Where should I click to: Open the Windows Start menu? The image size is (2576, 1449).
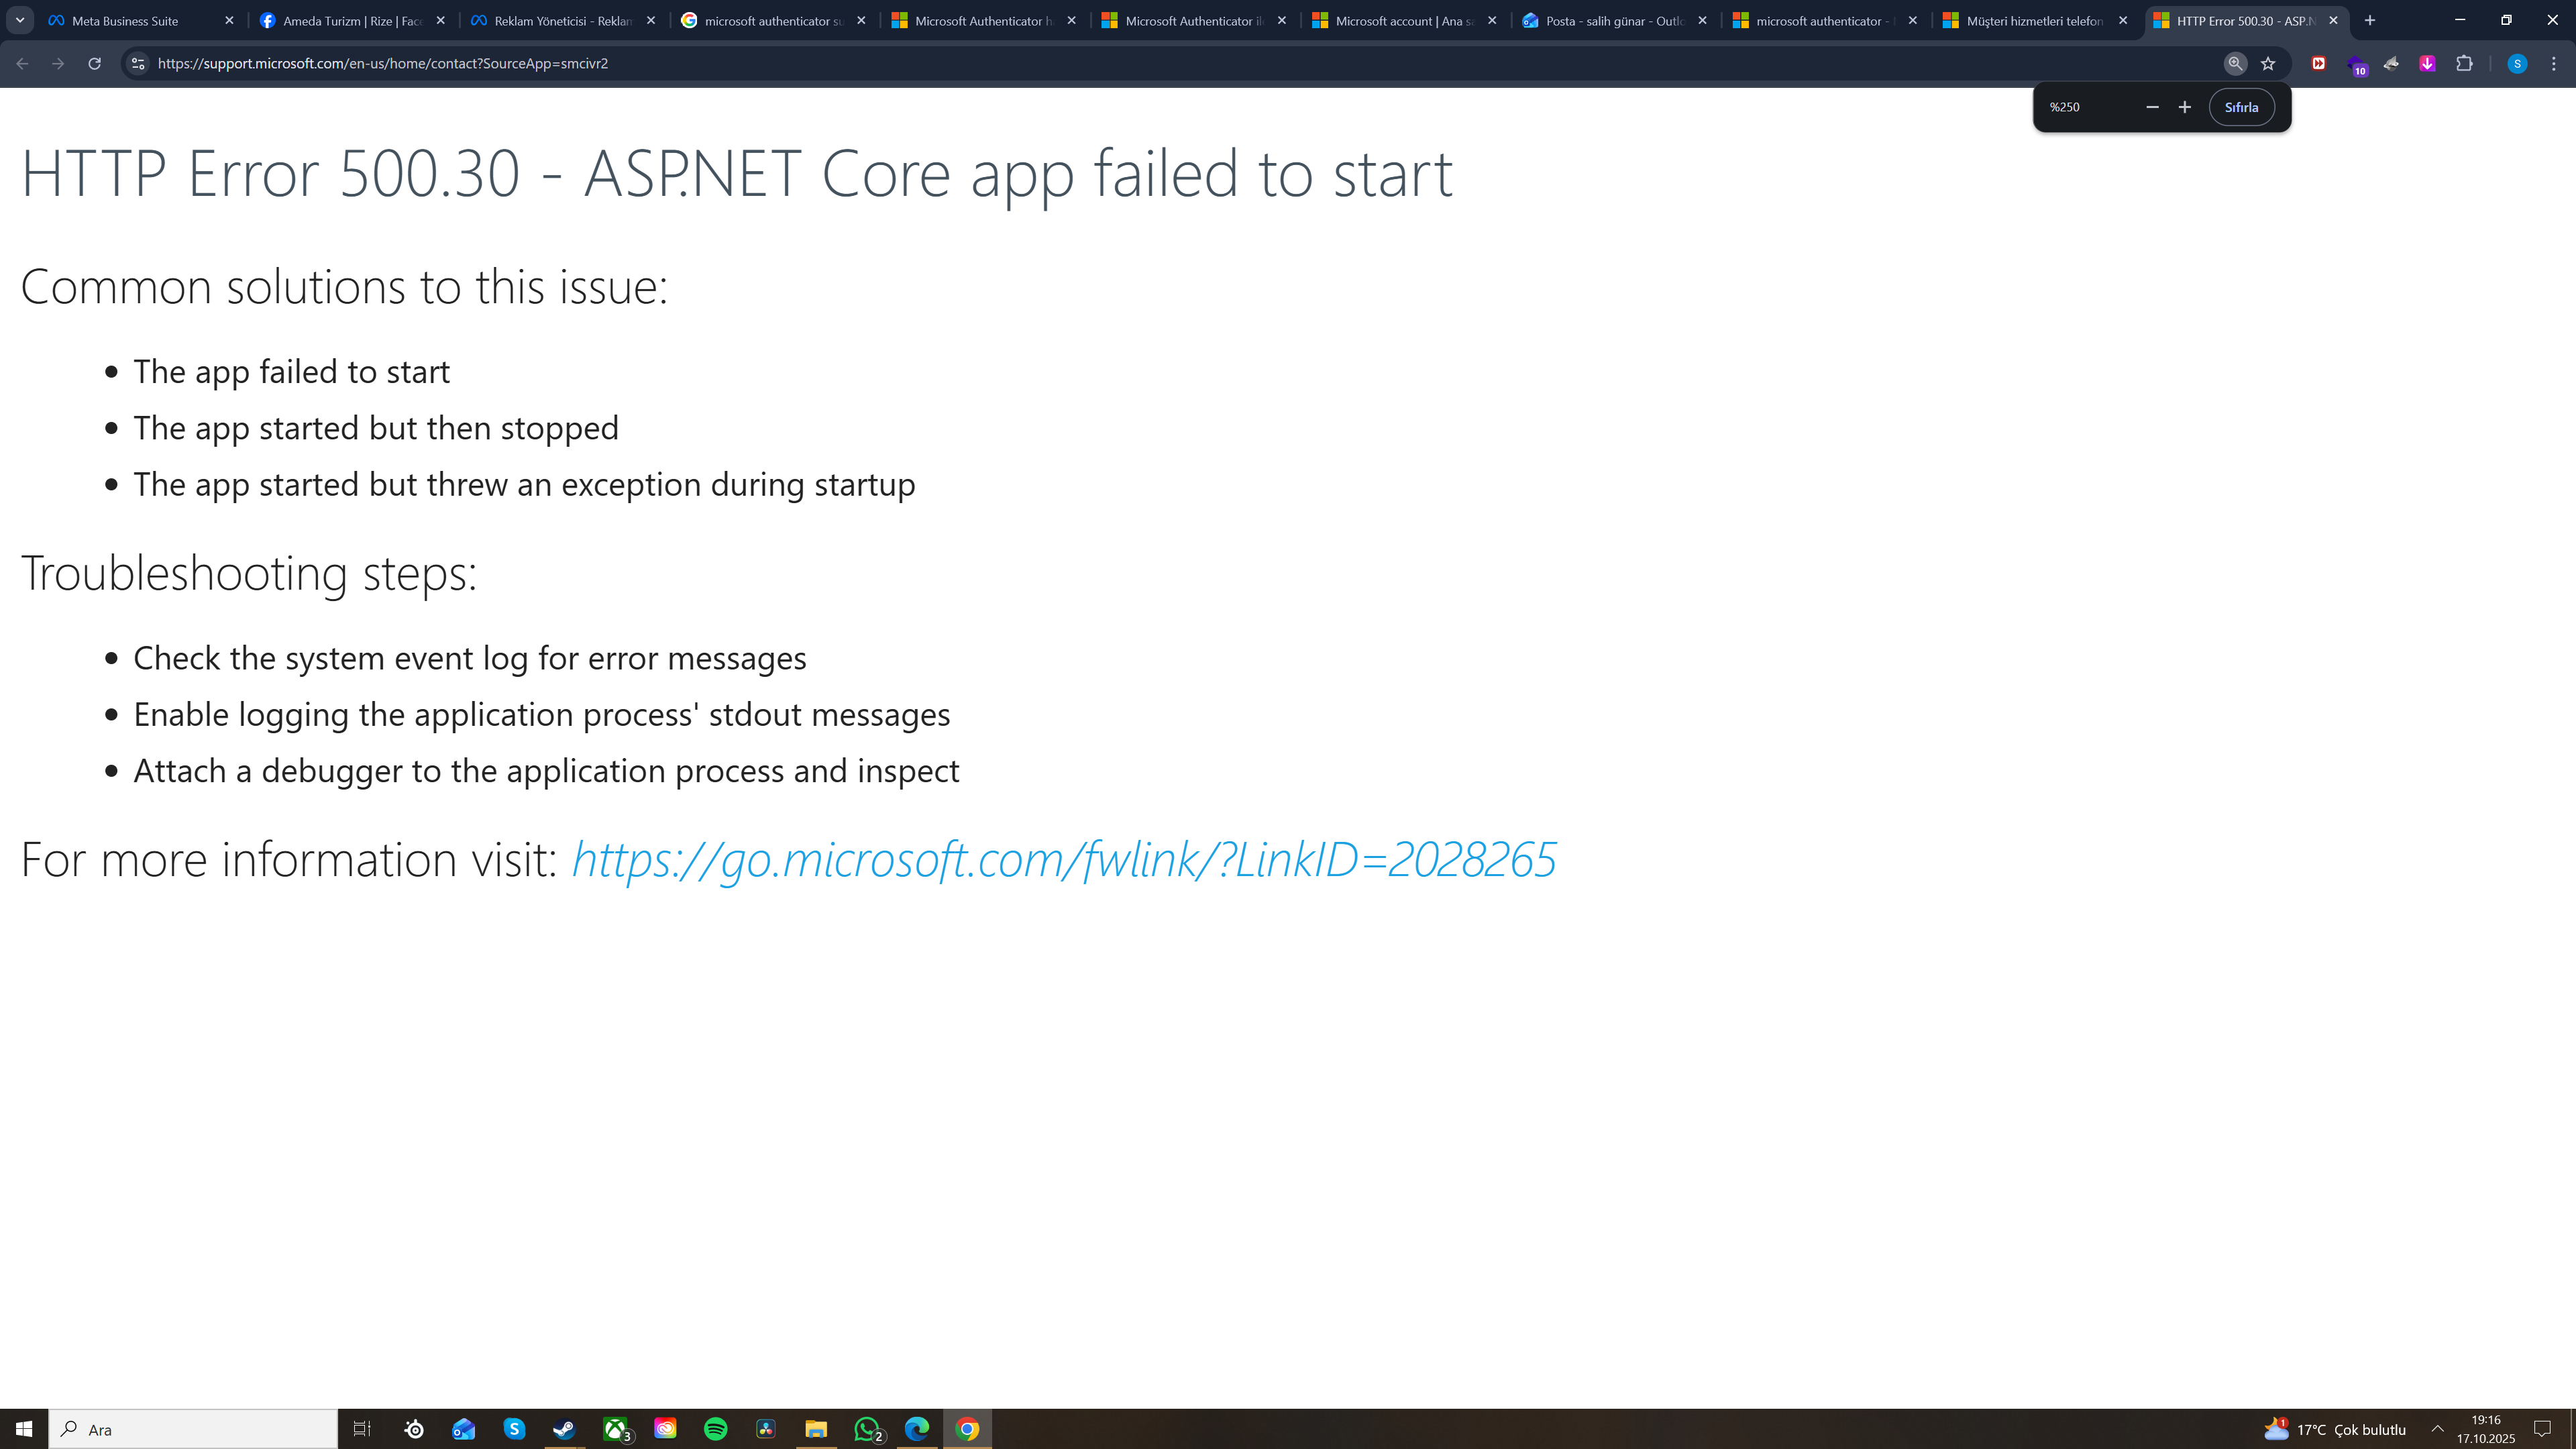(x=24, y=1429)
